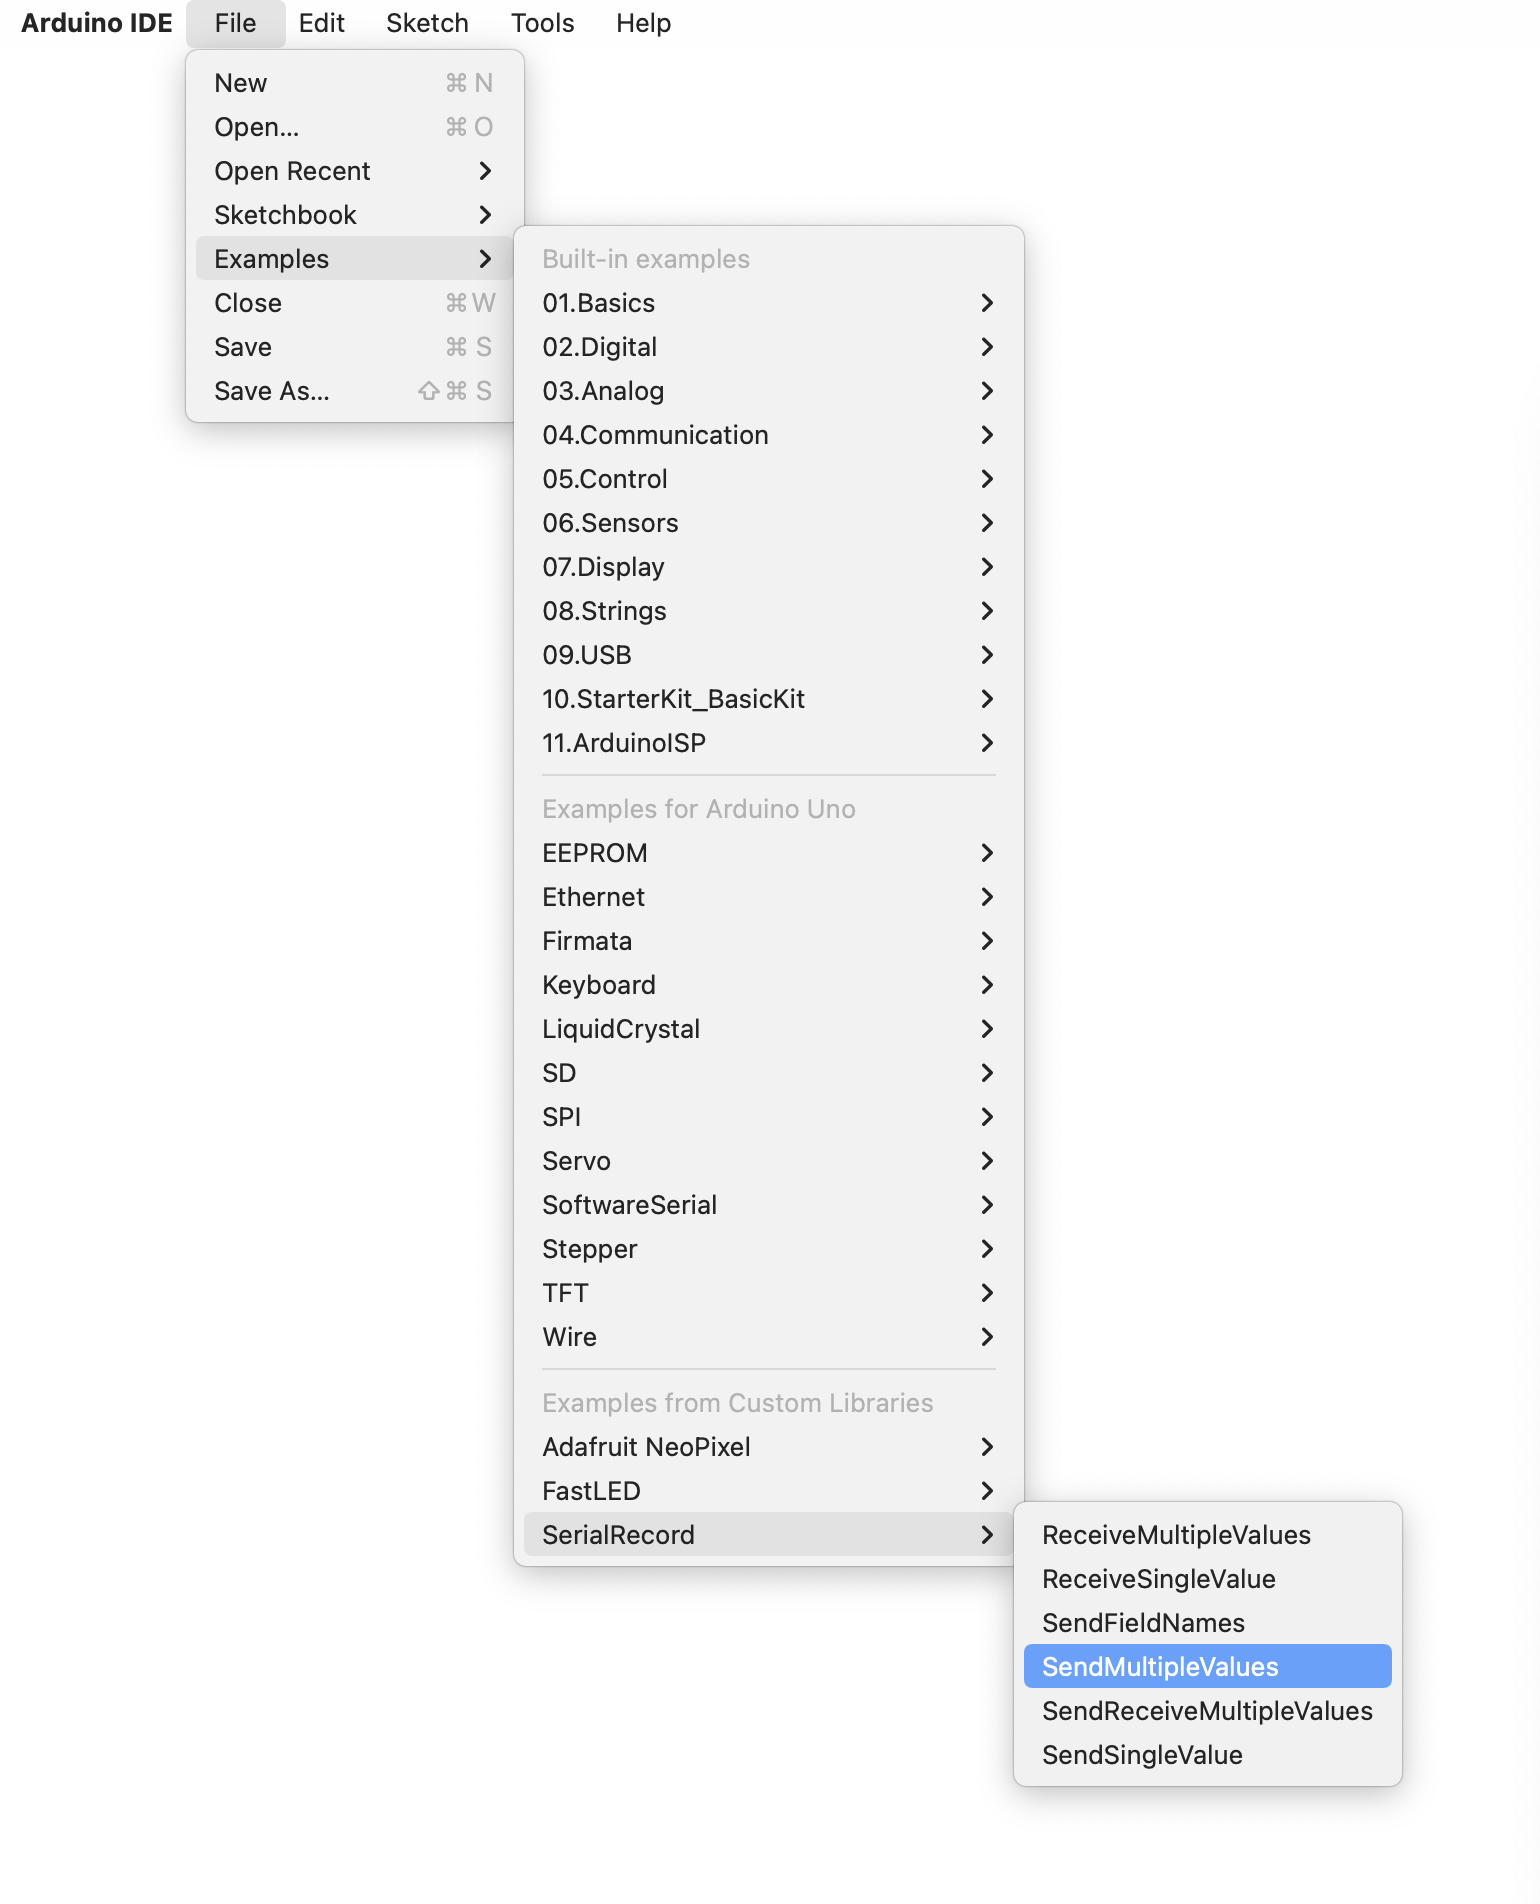Image resolution: width=1540 pixels, height=1904 pixels.
Task: Open the SendSingleValue example
Action: pyautogui.click(x=1207, y=1755)
